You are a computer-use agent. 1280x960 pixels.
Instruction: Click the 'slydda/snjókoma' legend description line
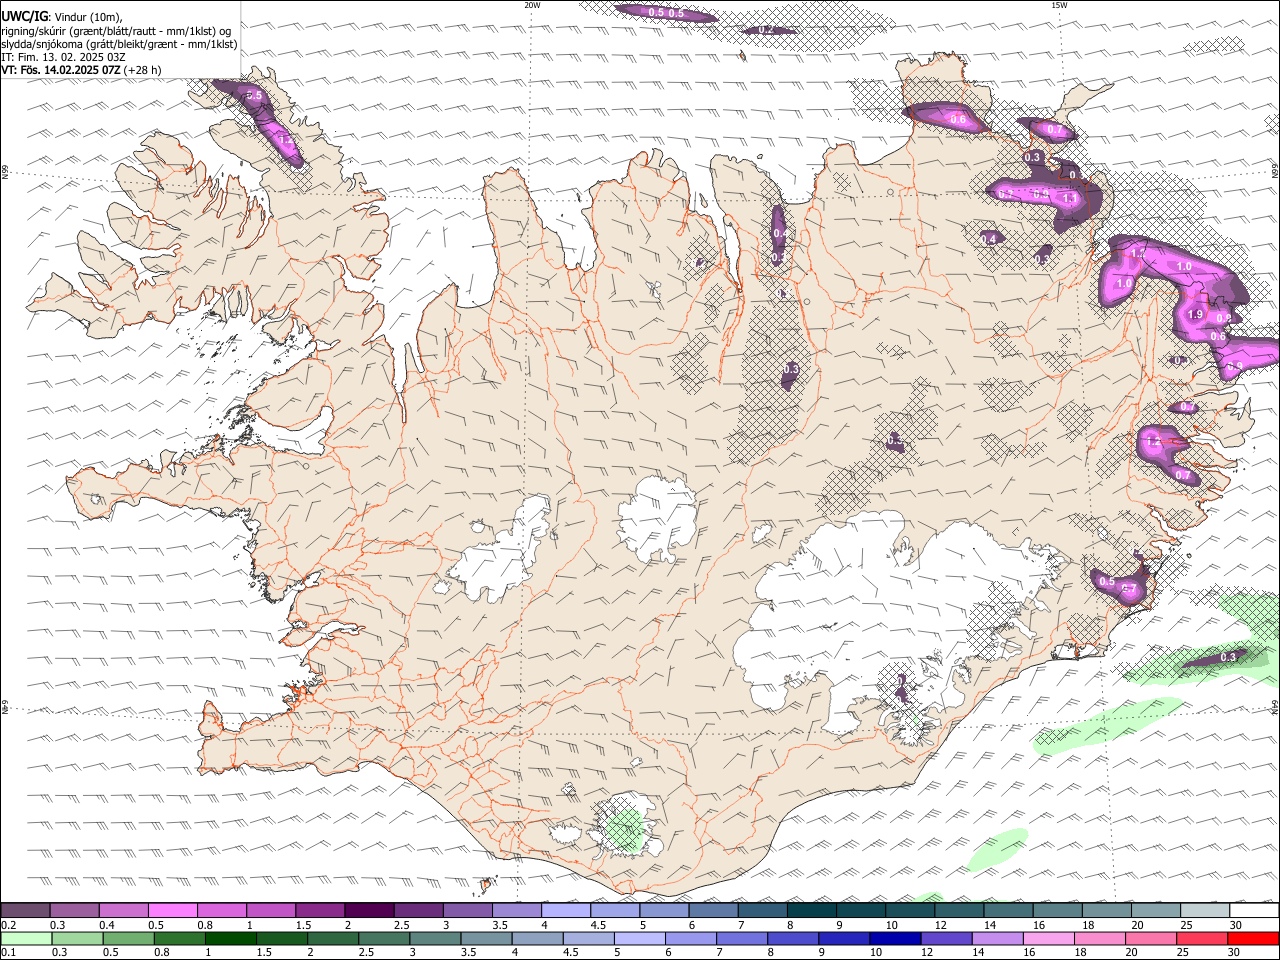click(119, 44)
